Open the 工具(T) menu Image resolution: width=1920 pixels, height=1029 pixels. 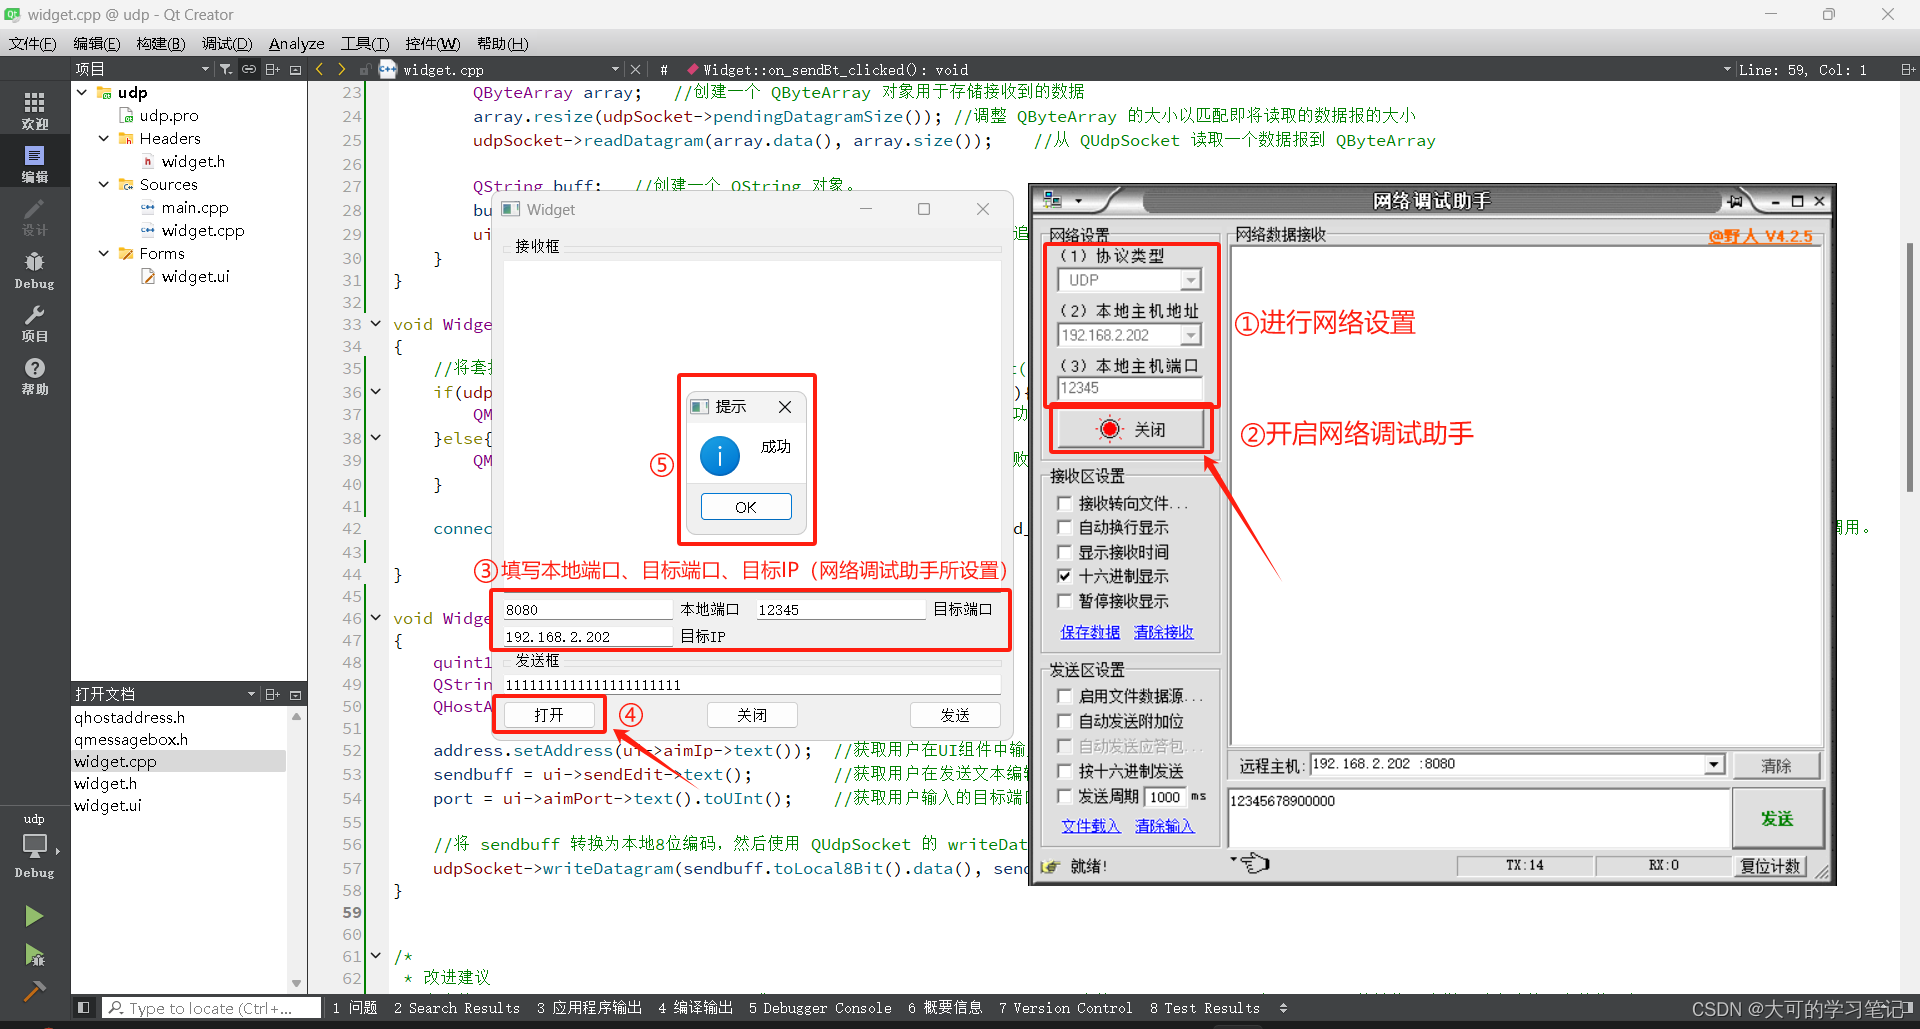(x=364, y=43)
